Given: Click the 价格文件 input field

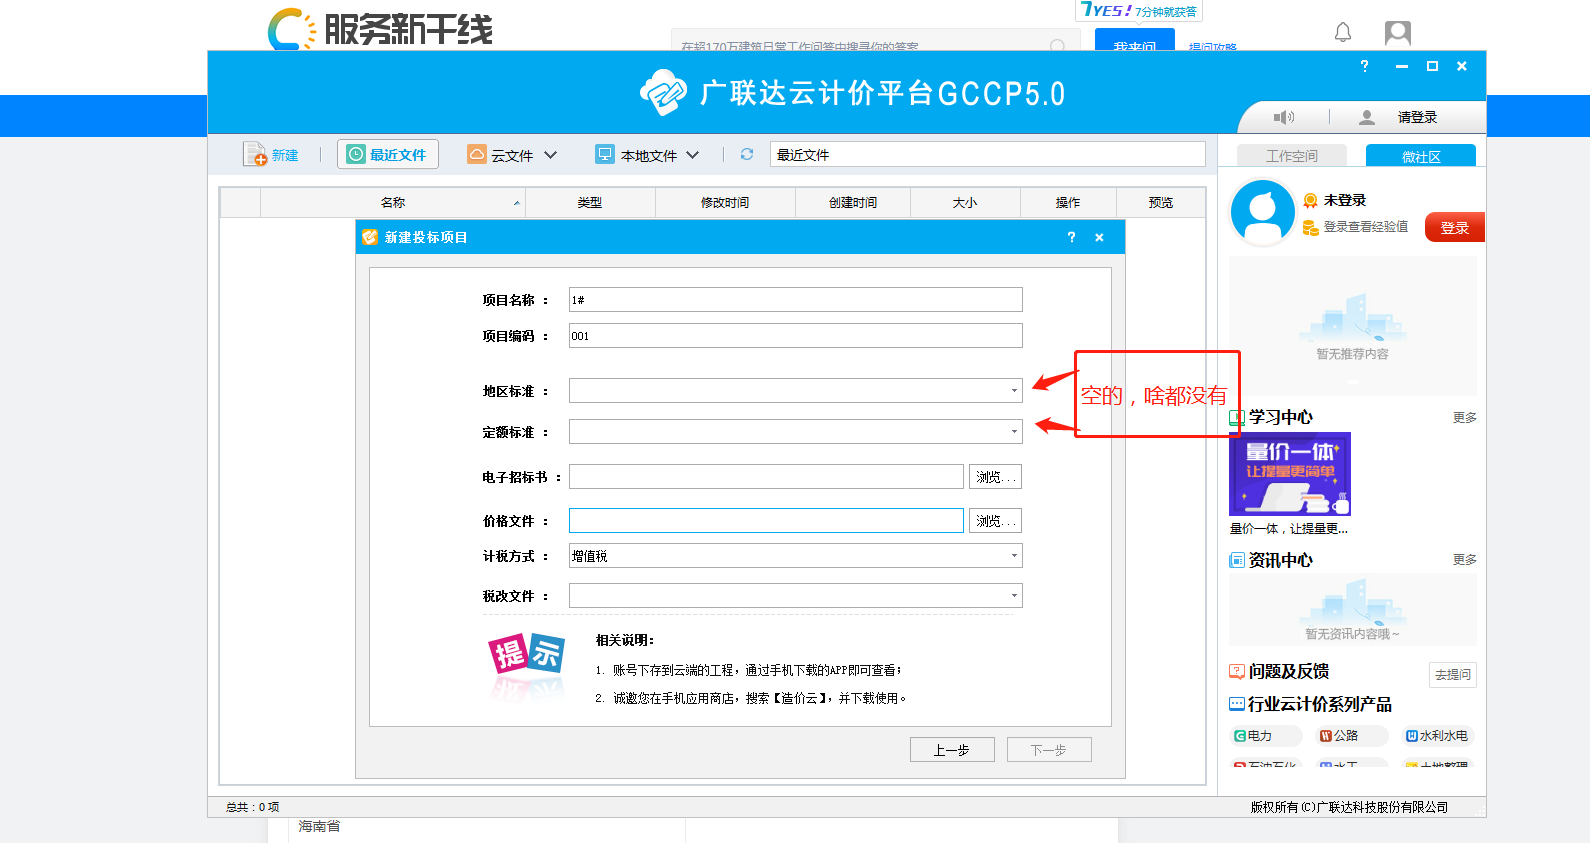Looking at the screenshot, I should point(766,521).
